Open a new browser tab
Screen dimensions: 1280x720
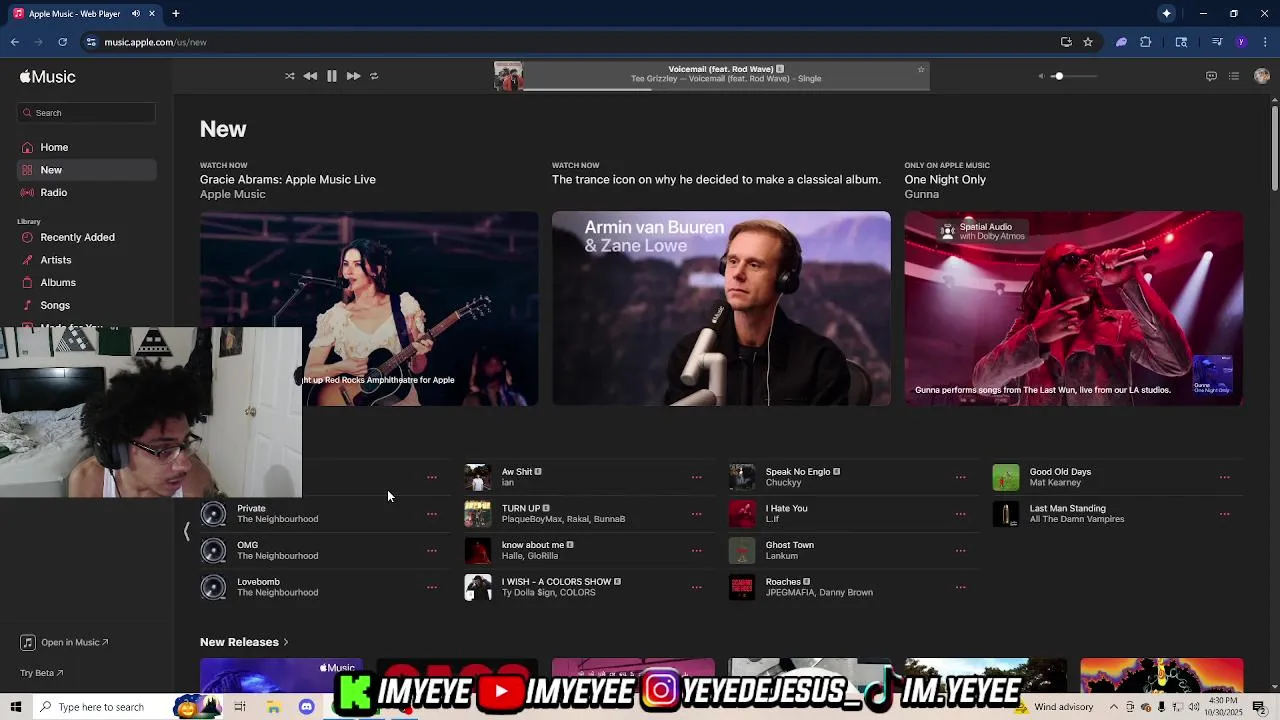click(x=175, y=14)
